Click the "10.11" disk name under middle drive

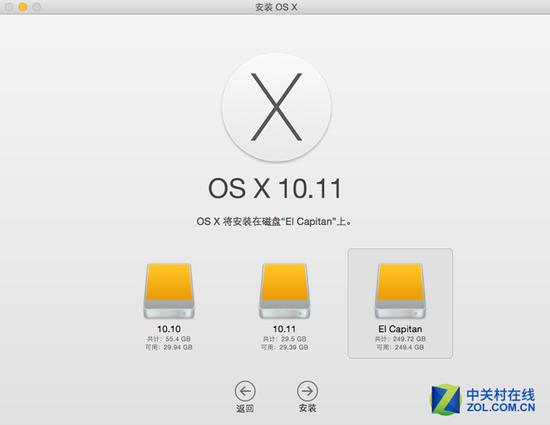(284, 329)
